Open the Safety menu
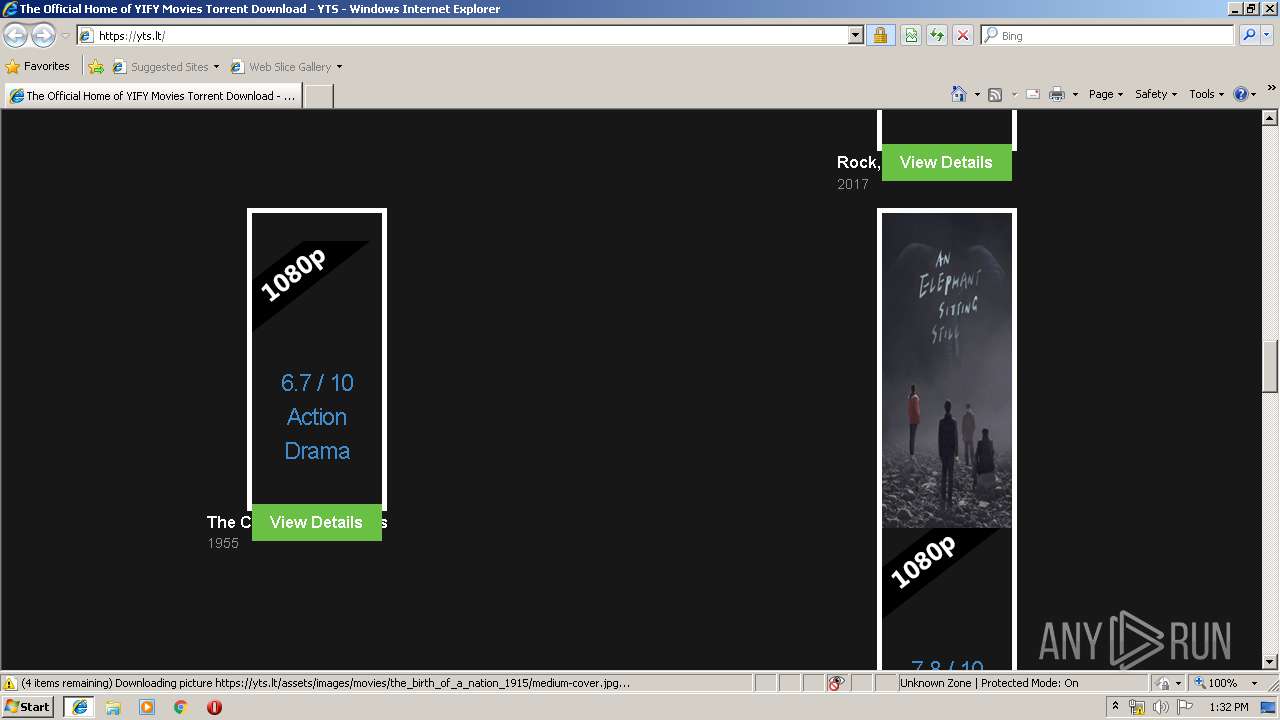Screen dimensions: 1280x720 (x=1155, y=94)
